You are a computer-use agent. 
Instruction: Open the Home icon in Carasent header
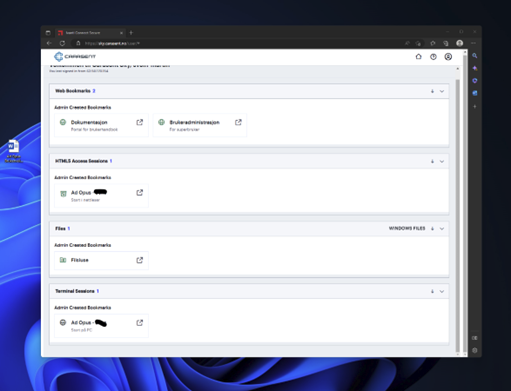(x=418, y=57)
